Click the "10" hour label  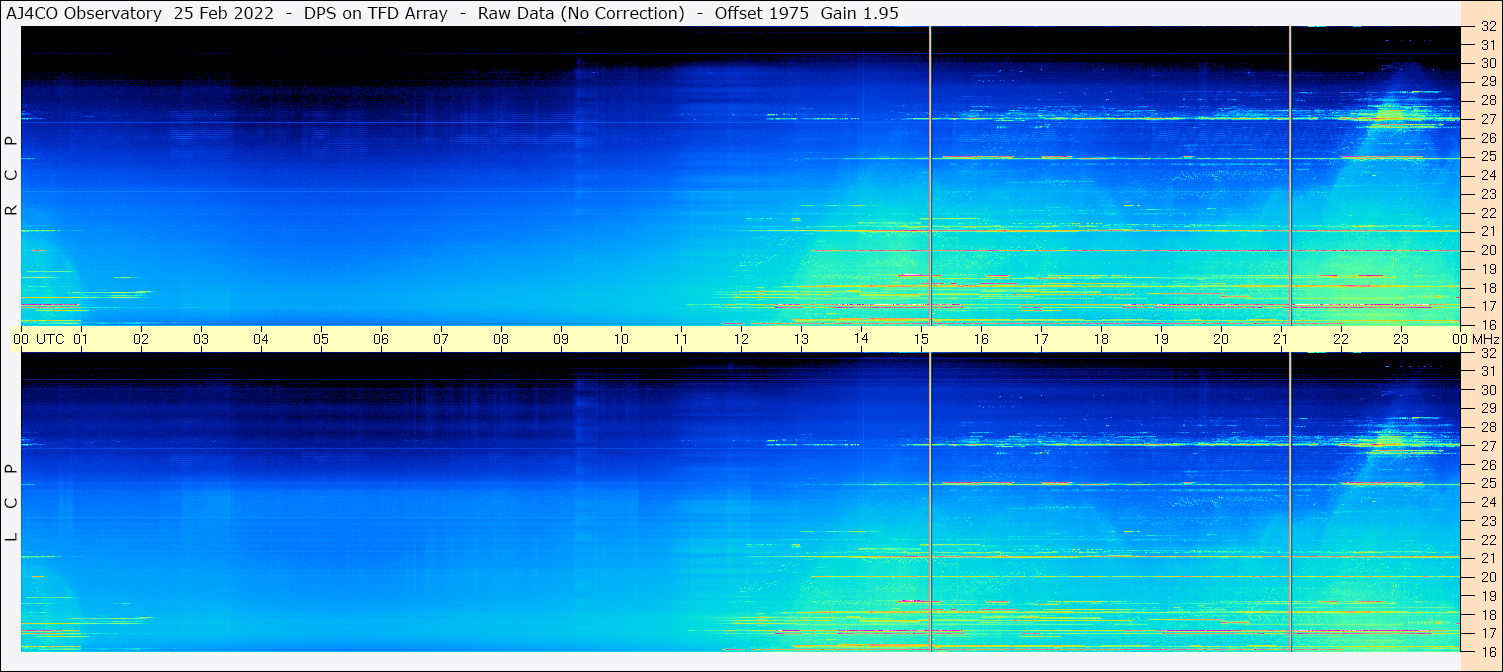pyautogui.click(x=621, y=339)
